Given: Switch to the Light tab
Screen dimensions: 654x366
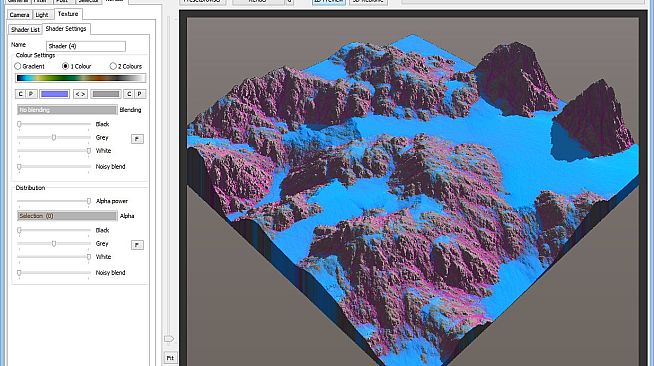Looking at the screenshot, I should tap(42, 15).
